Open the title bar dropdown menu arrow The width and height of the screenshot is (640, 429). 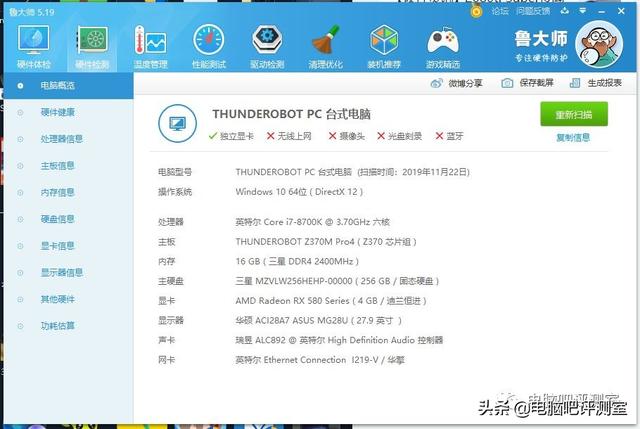[583, 11]
